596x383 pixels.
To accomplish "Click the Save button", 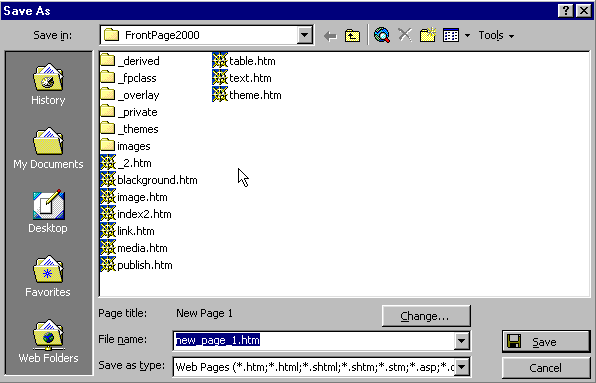I will click(546, 342).
